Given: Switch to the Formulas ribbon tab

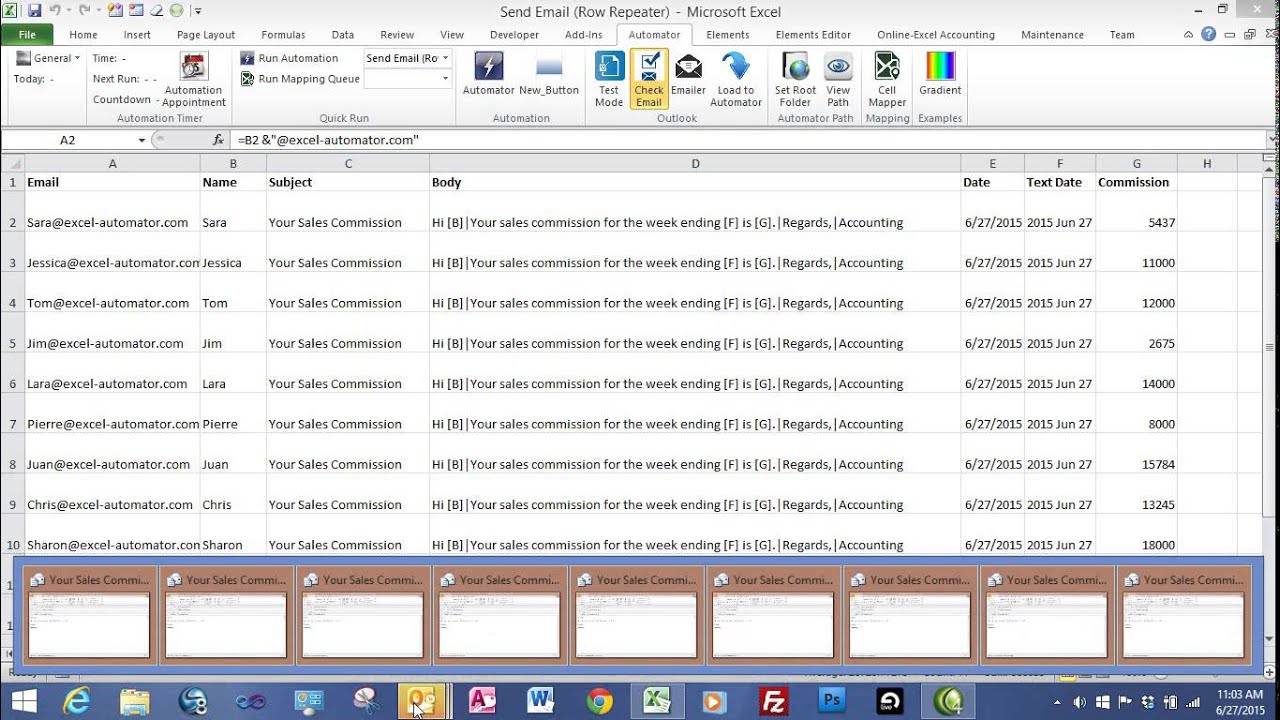Looking at the screenshot, I should coord(283,34).
